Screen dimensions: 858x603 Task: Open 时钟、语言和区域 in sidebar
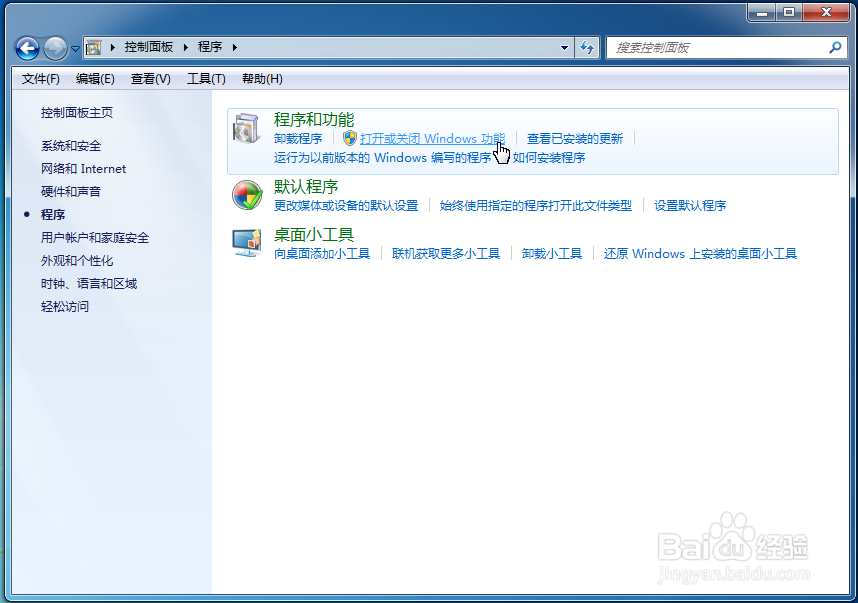click(x=89, y=283)
